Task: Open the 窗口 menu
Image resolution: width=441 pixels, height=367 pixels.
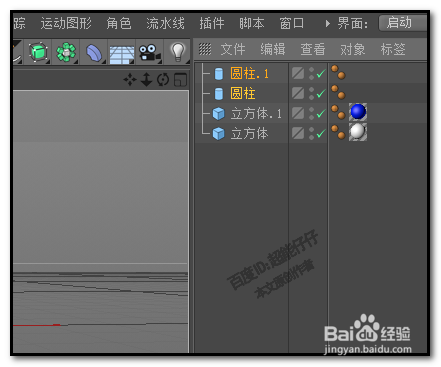Action: tap(292, 23)
